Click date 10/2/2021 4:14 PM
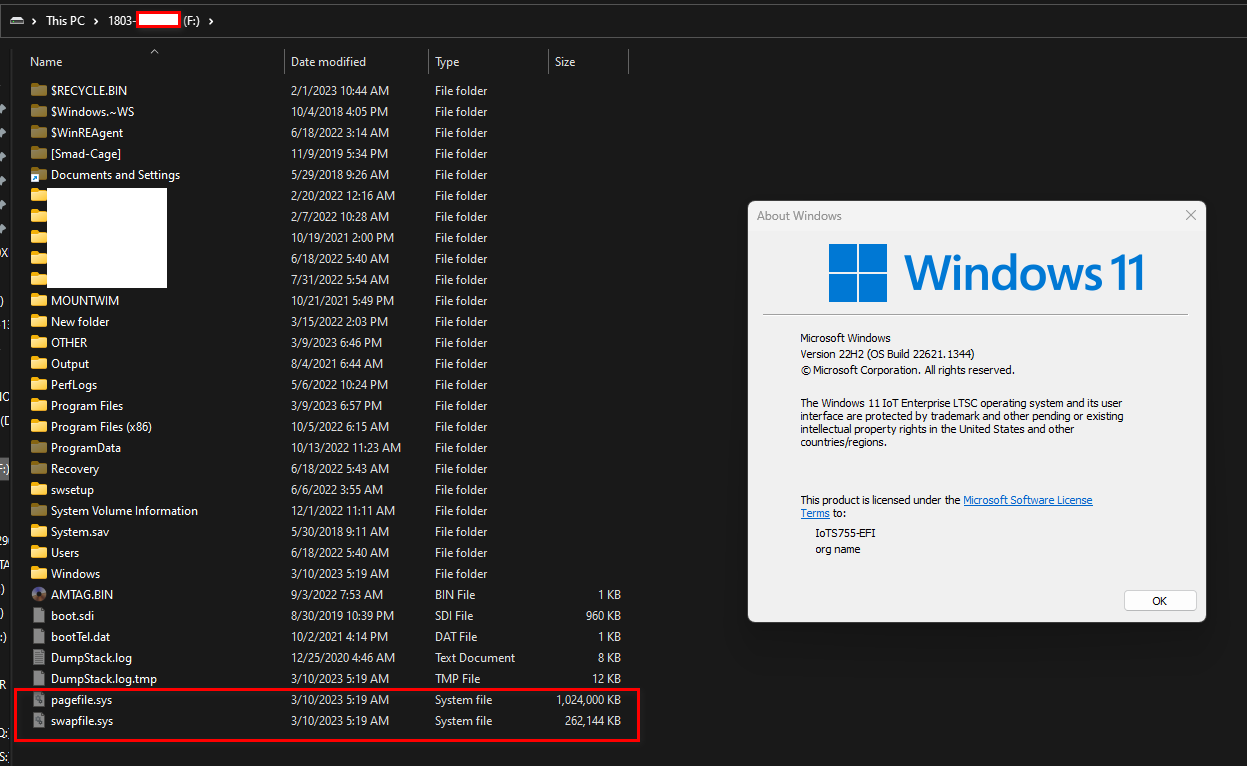This screenshot has height=766, width=1247. (x=338, y=636)
